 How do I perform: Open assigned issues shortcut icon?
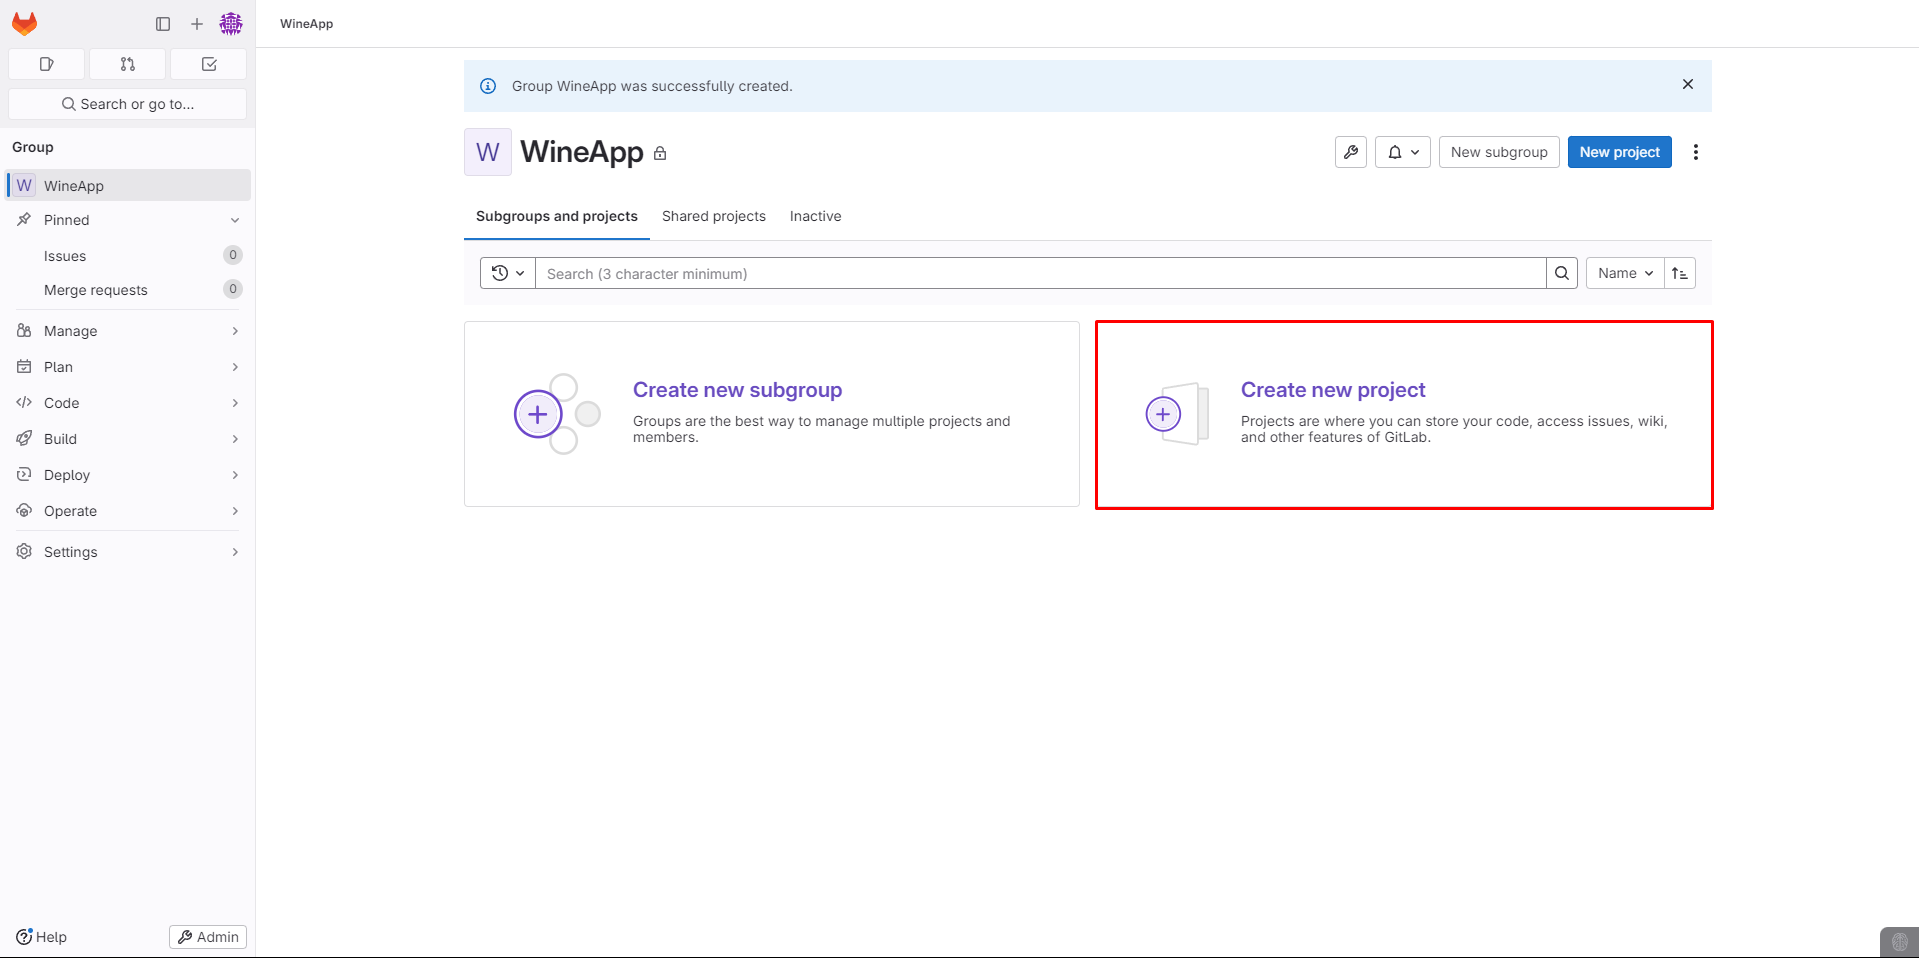[47, 64]
